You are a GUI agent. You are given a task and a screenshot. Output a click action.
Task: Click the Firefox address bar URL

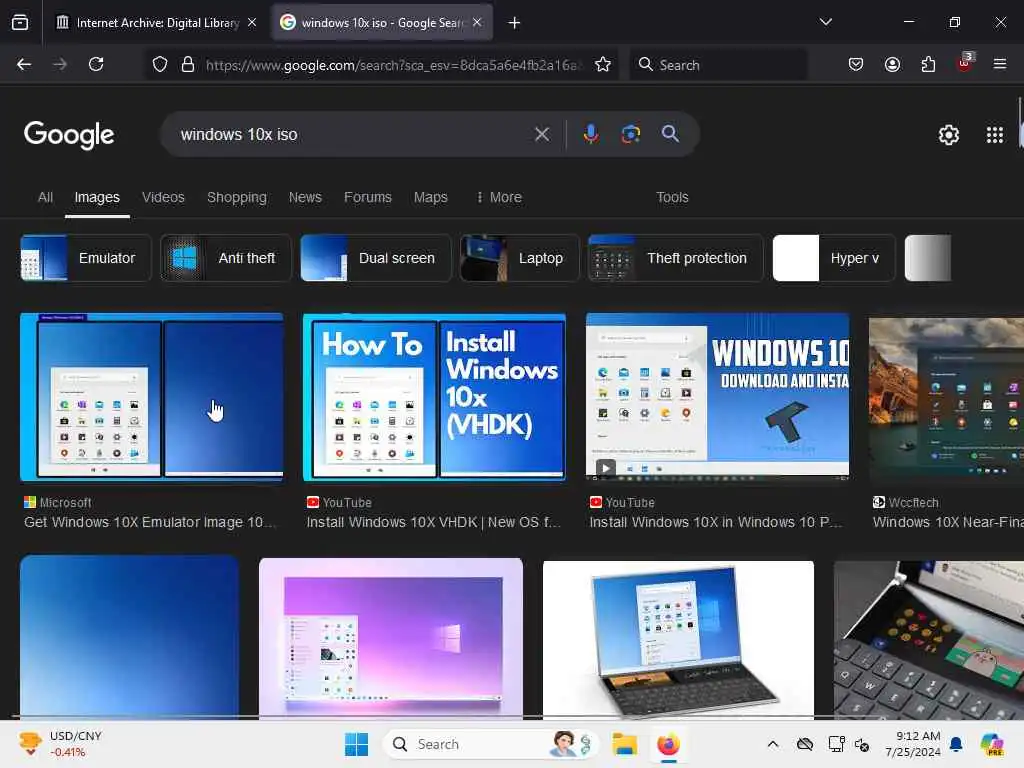[x=392, y=65]
